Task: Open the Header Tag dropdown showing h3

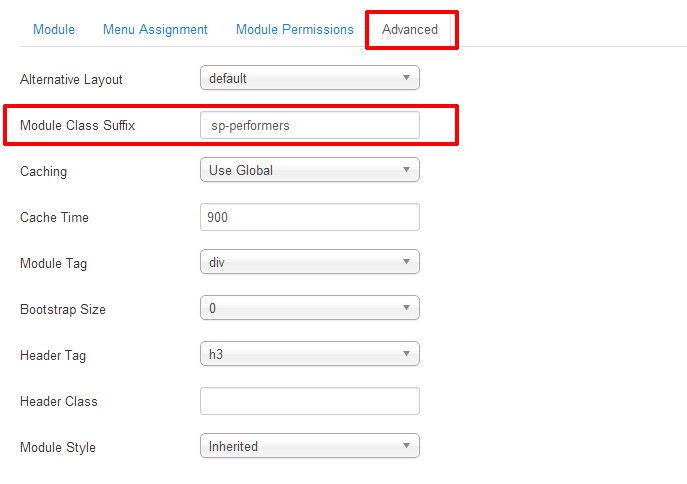Action: [310, 355]
